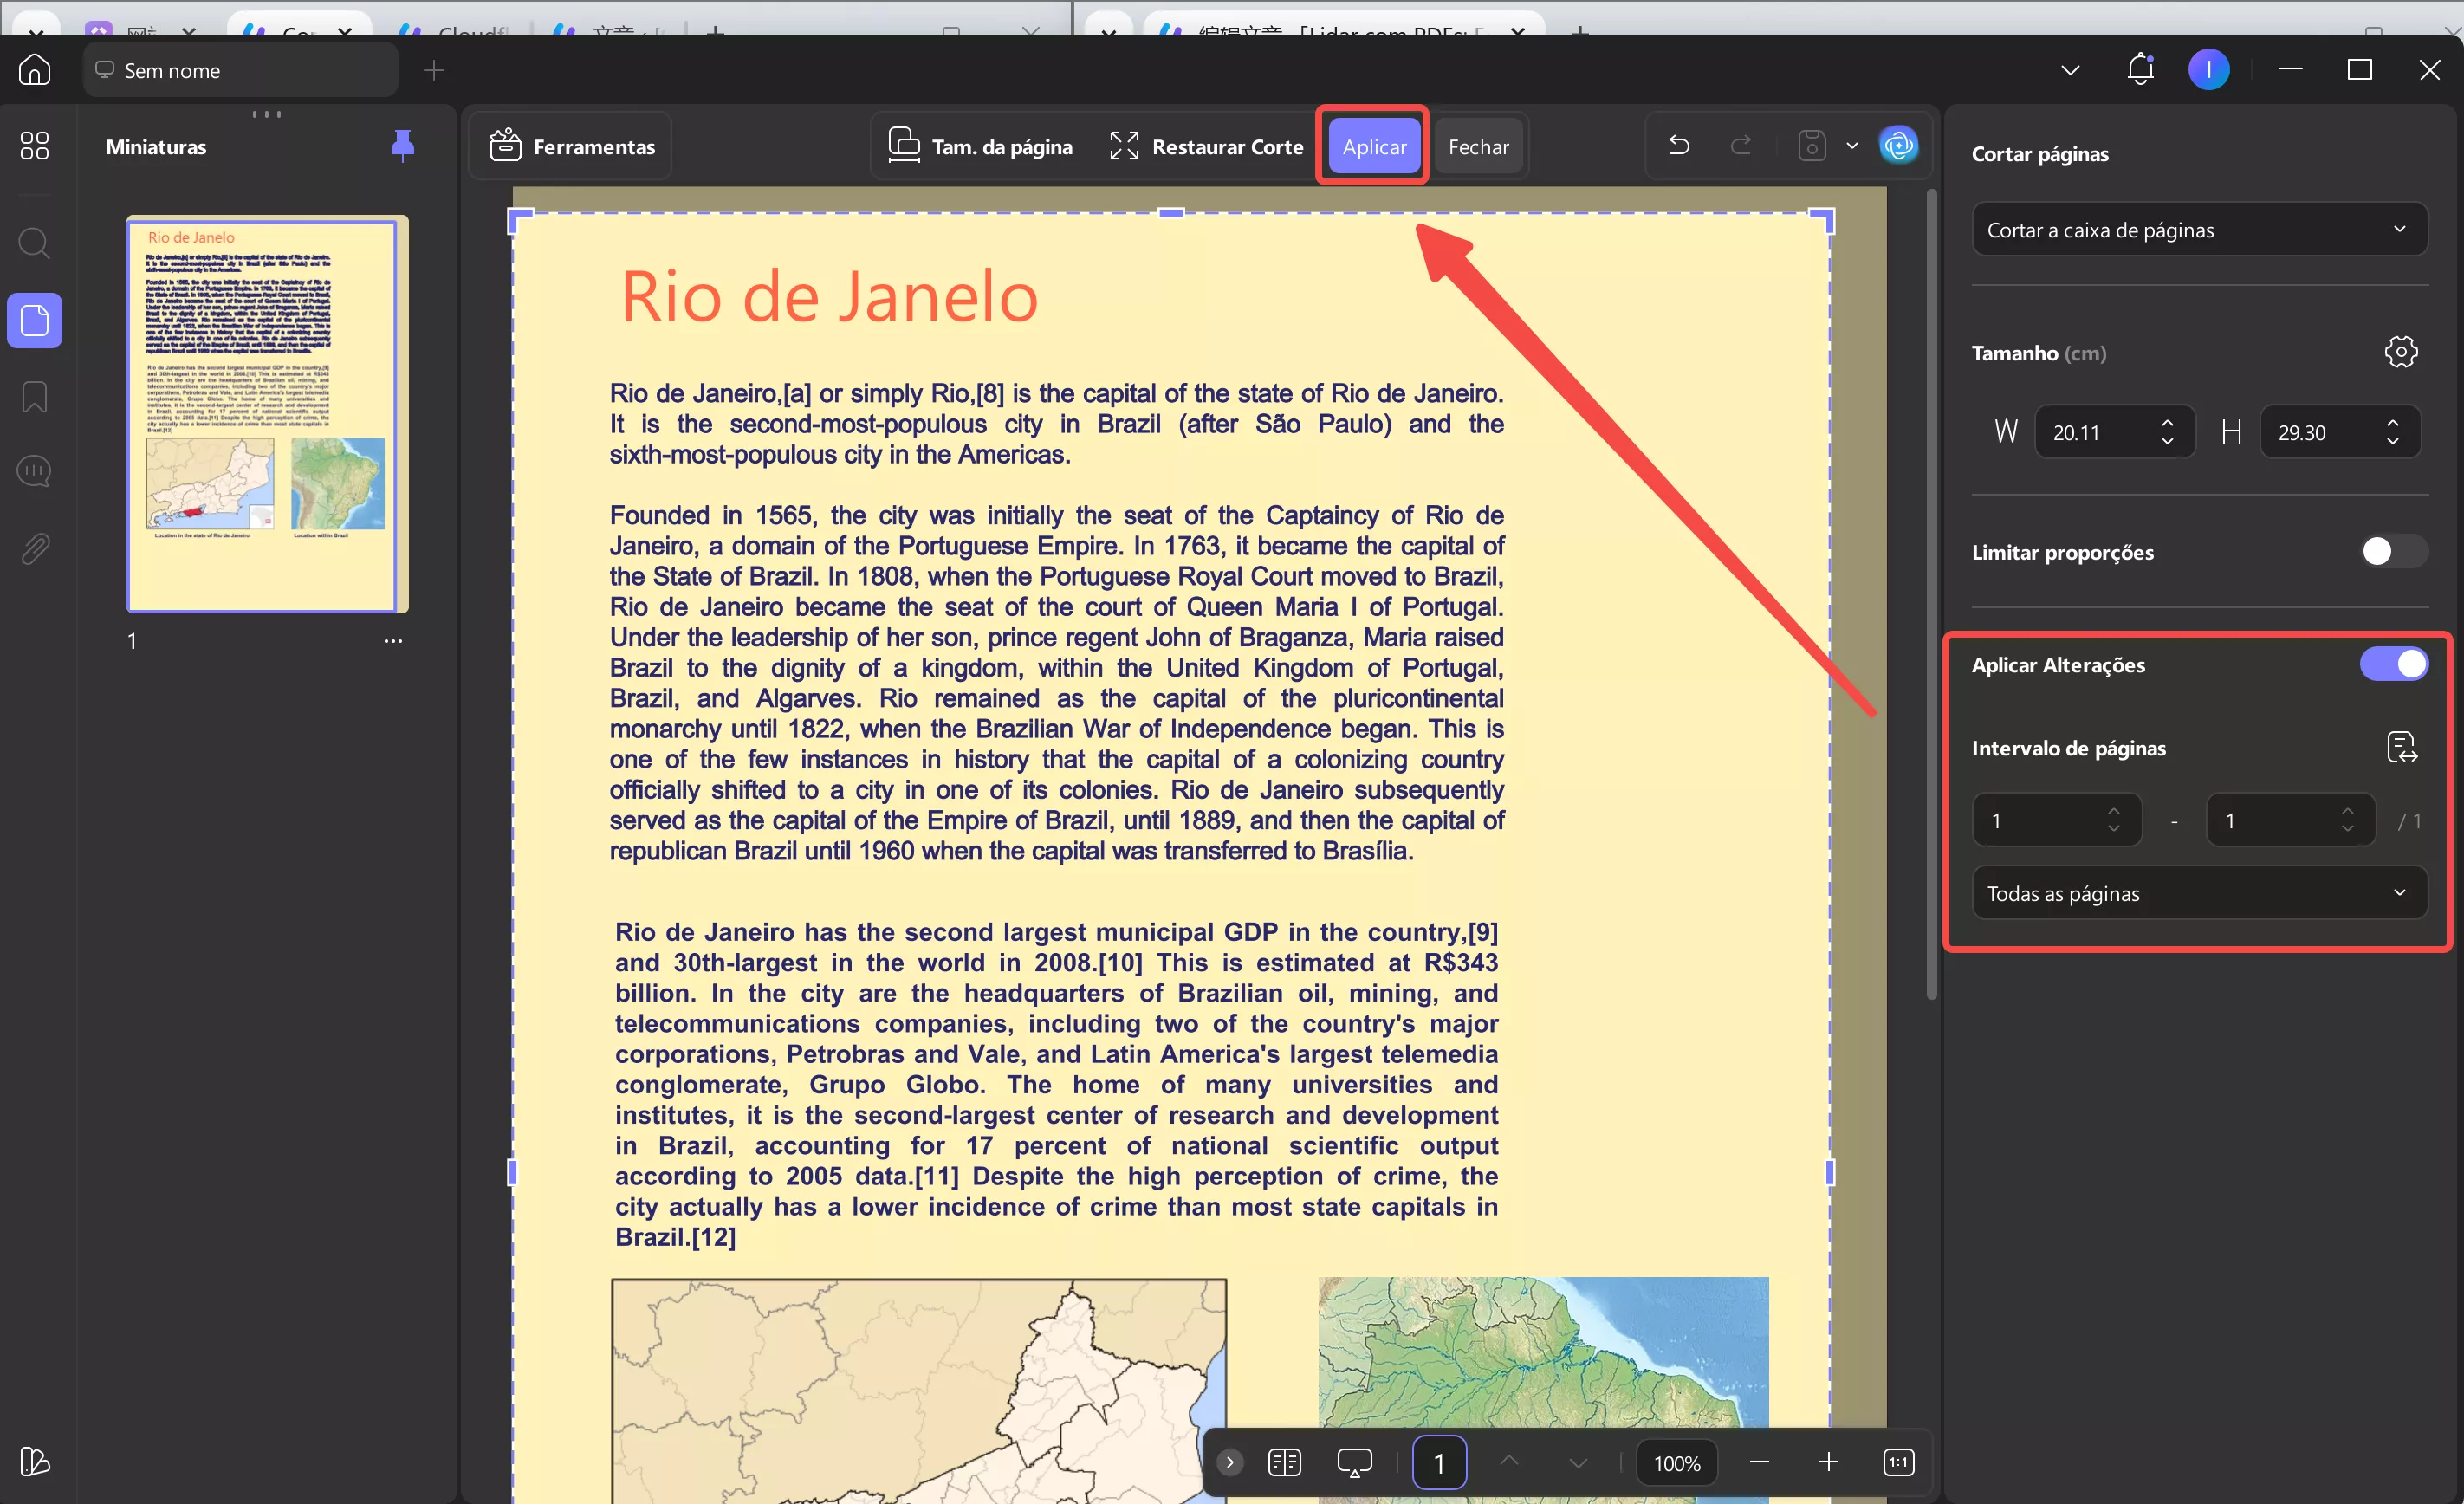Open the notifications bell

[2139, 69]
